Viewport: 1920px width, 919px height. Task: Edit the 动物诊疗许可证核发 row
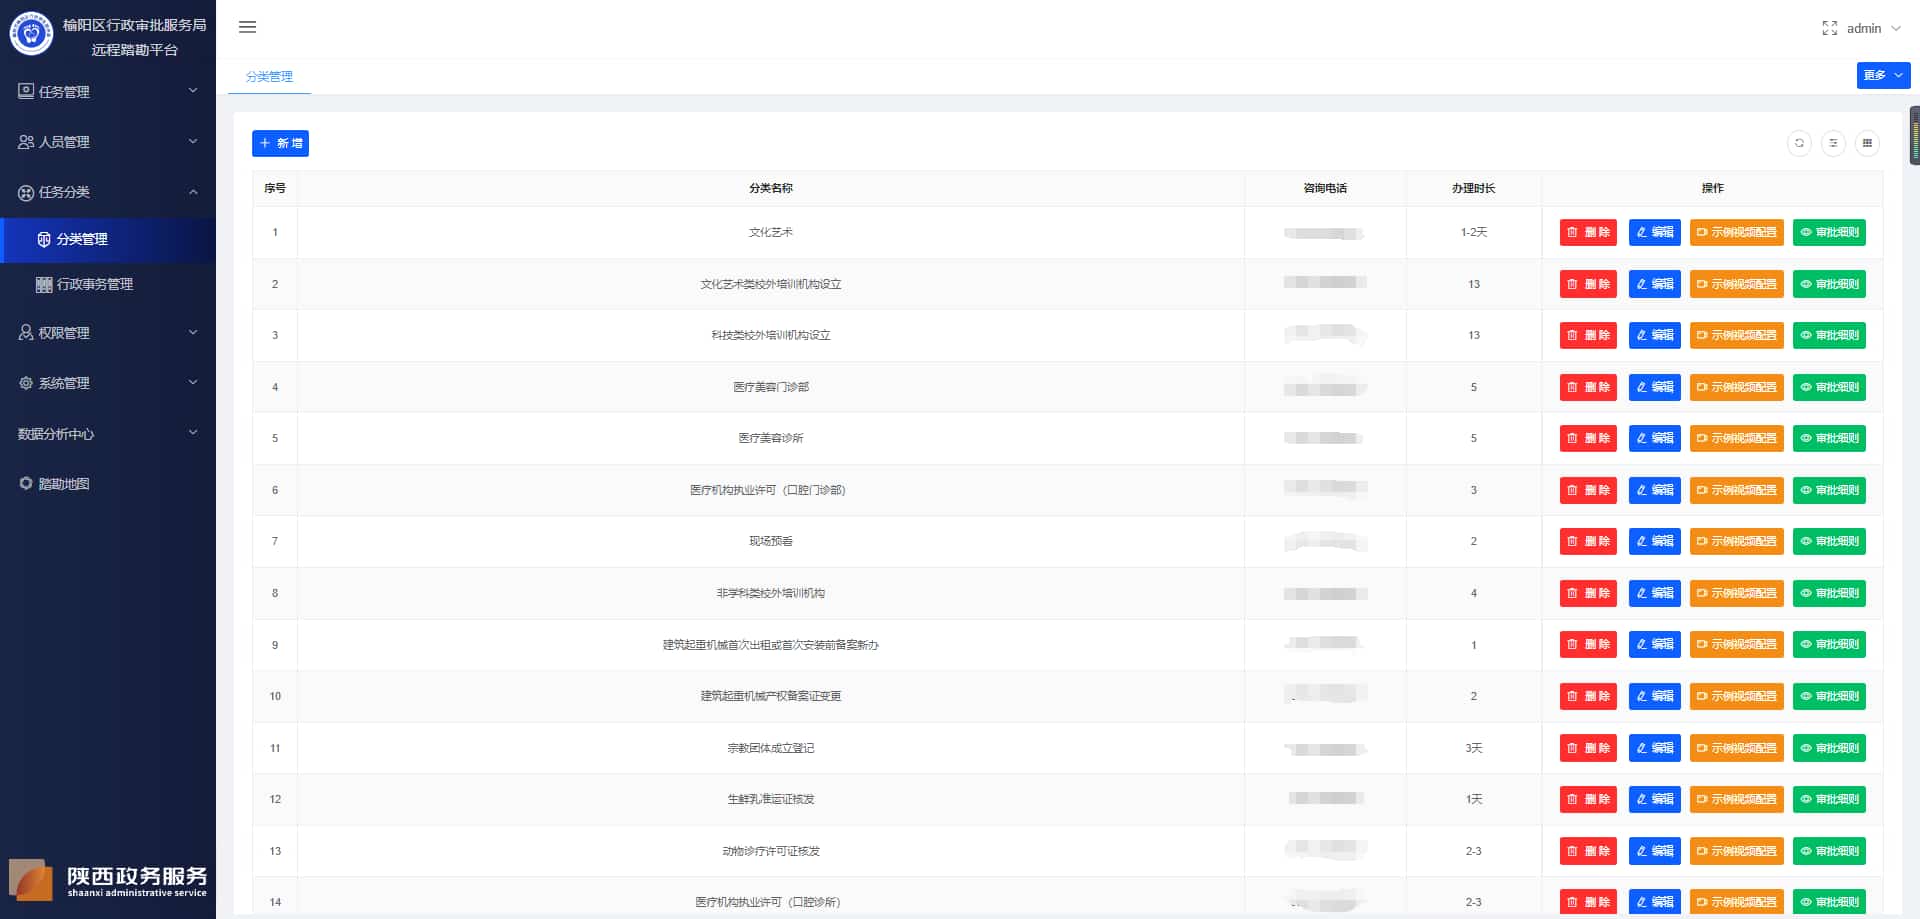pos(1654,851)
